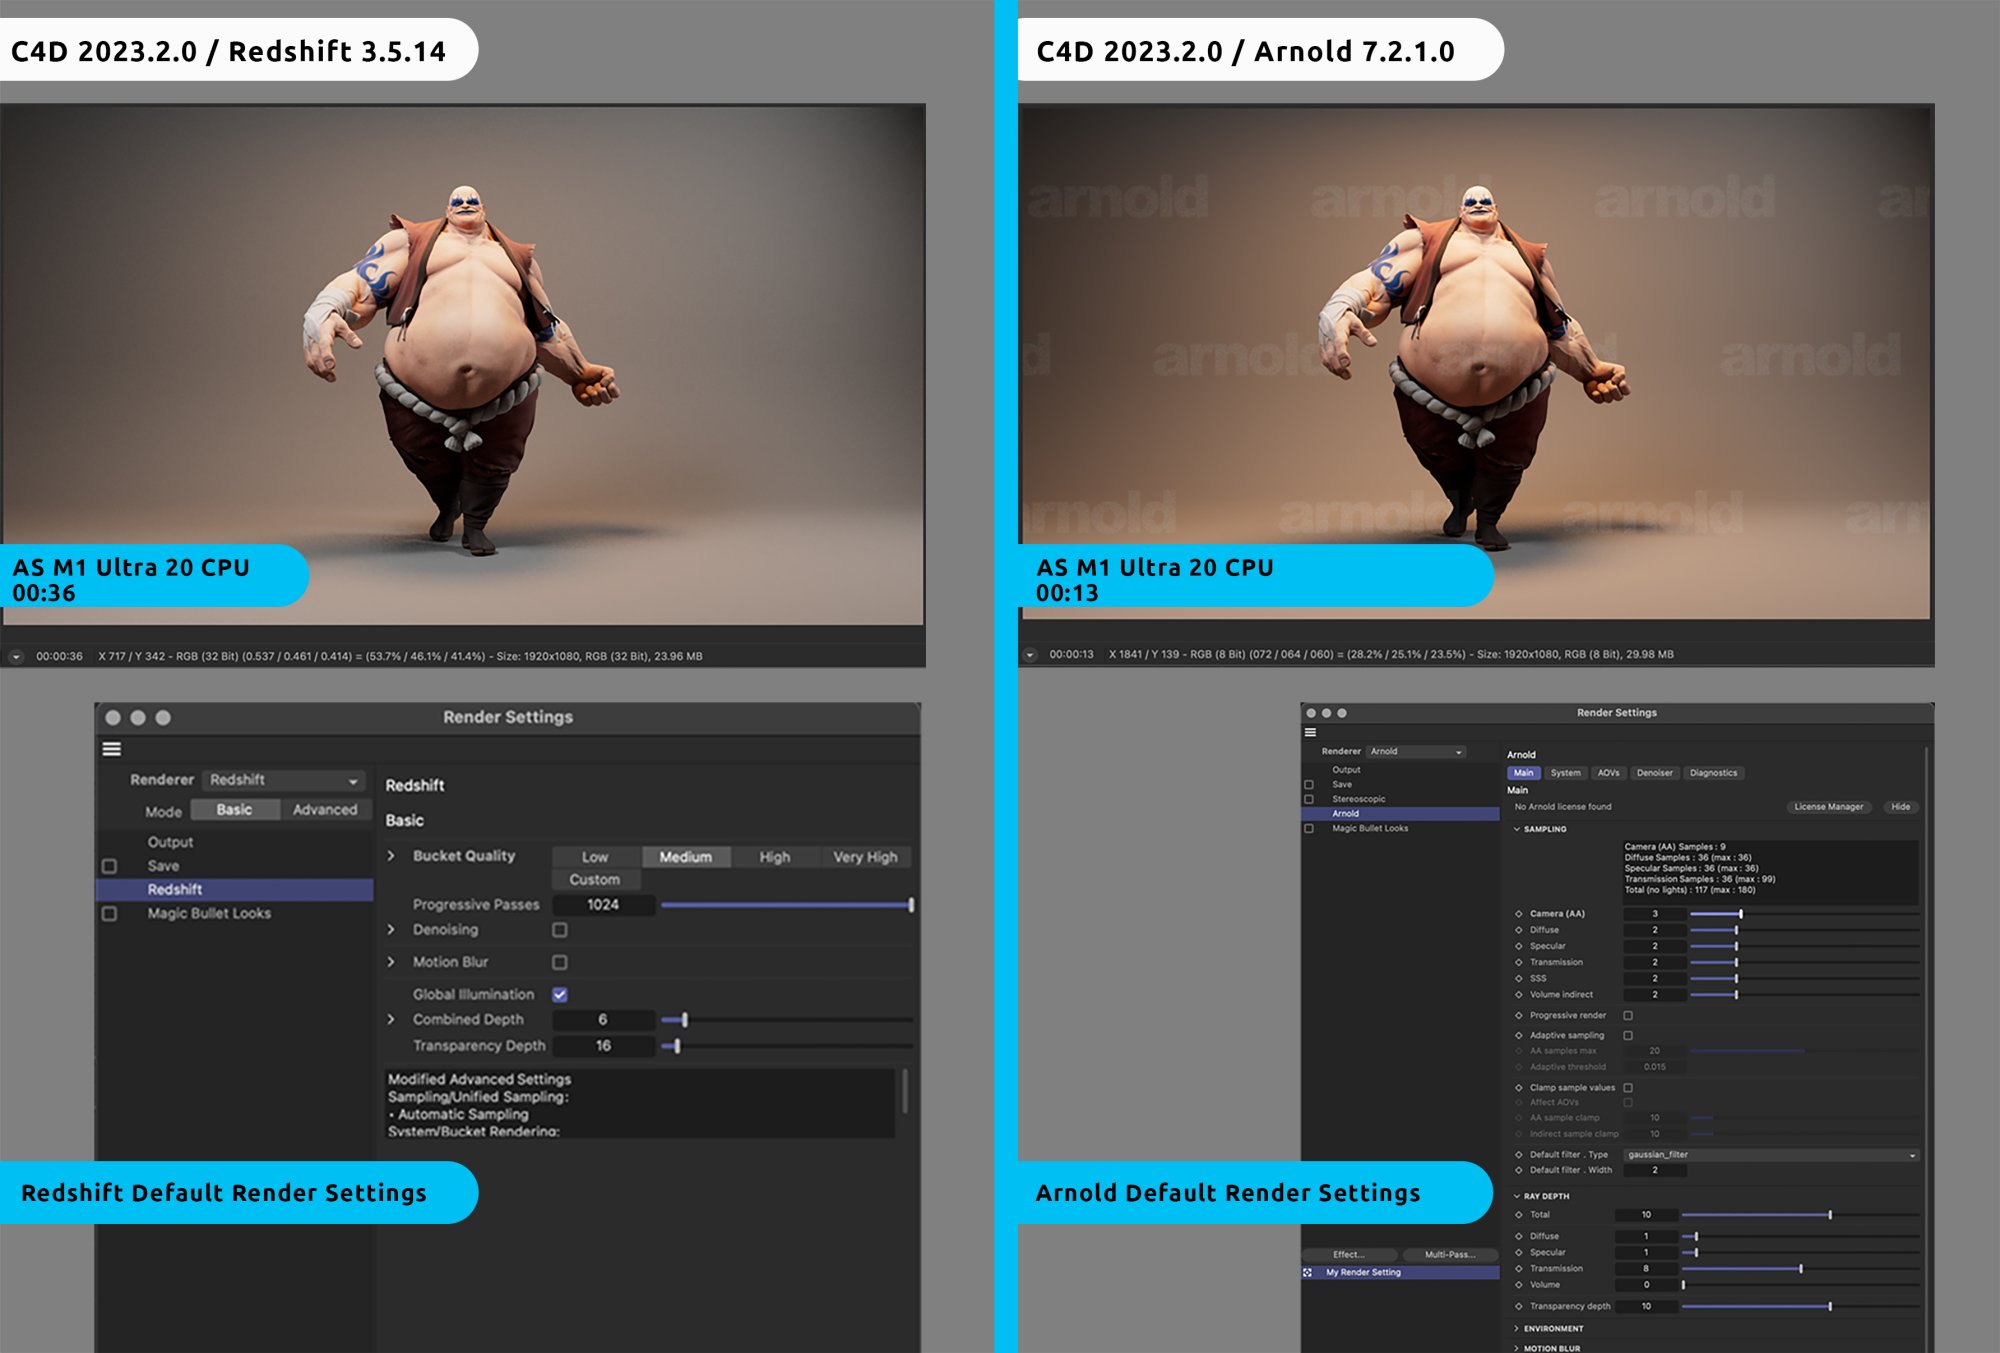Click keyframe diamond beside Transparency depth in Arnold
2000x1353 pixels.
pyautogui.click(x=1519, y=1306)
